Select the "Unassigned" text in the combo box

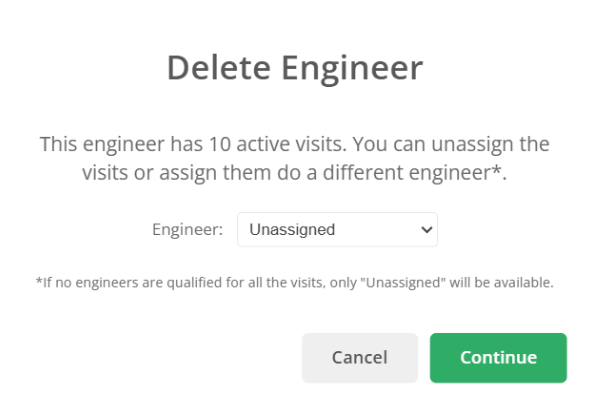pos(292,229)
